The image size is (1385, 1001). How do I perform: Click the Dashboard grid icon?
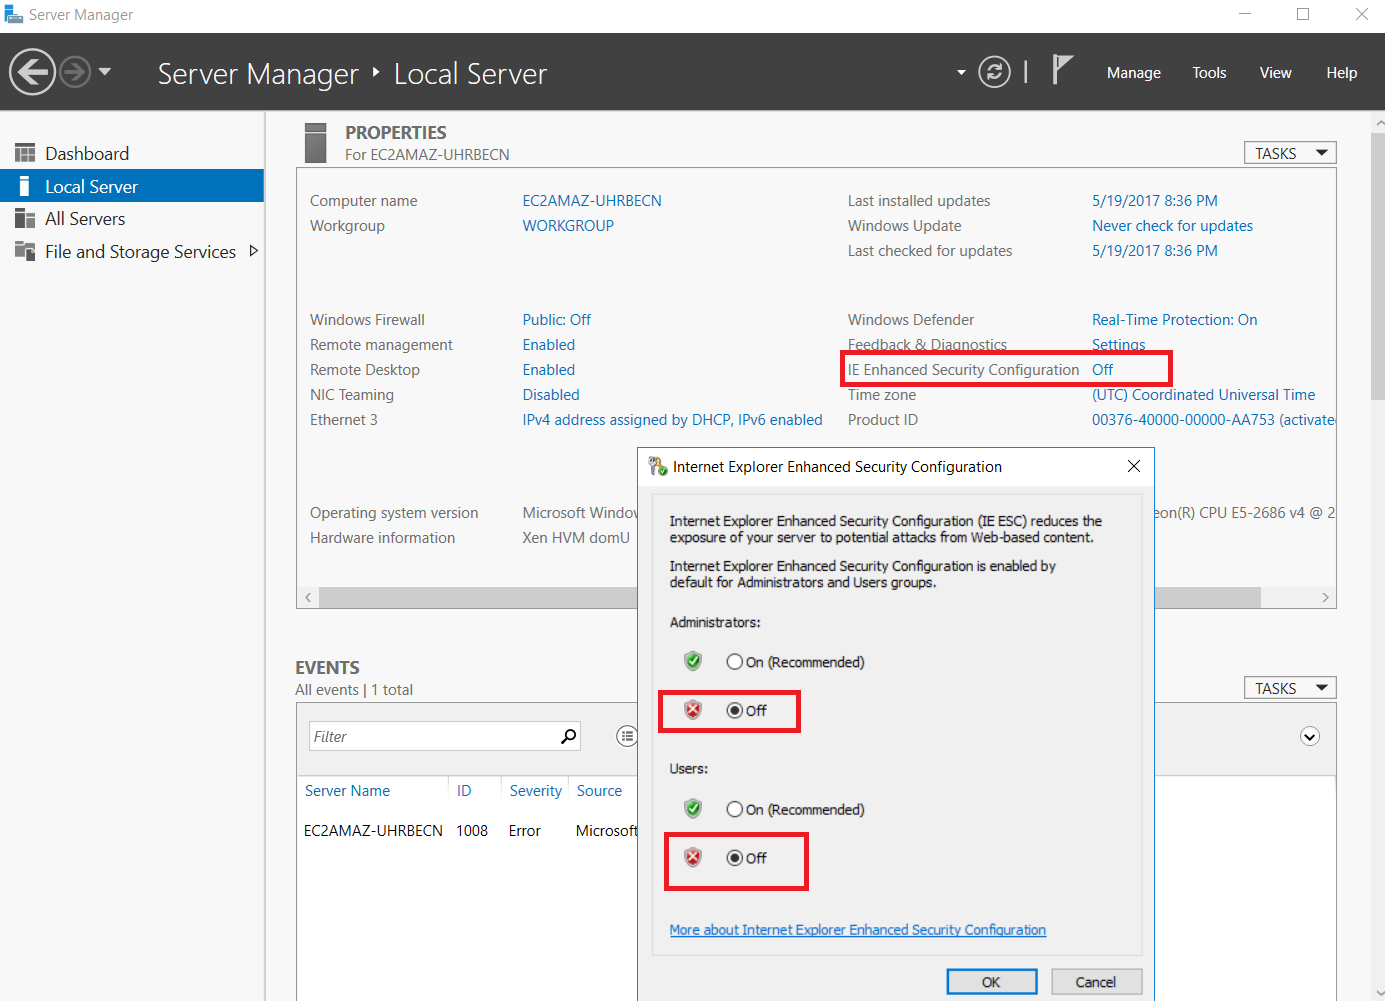(x=25, y=153)
